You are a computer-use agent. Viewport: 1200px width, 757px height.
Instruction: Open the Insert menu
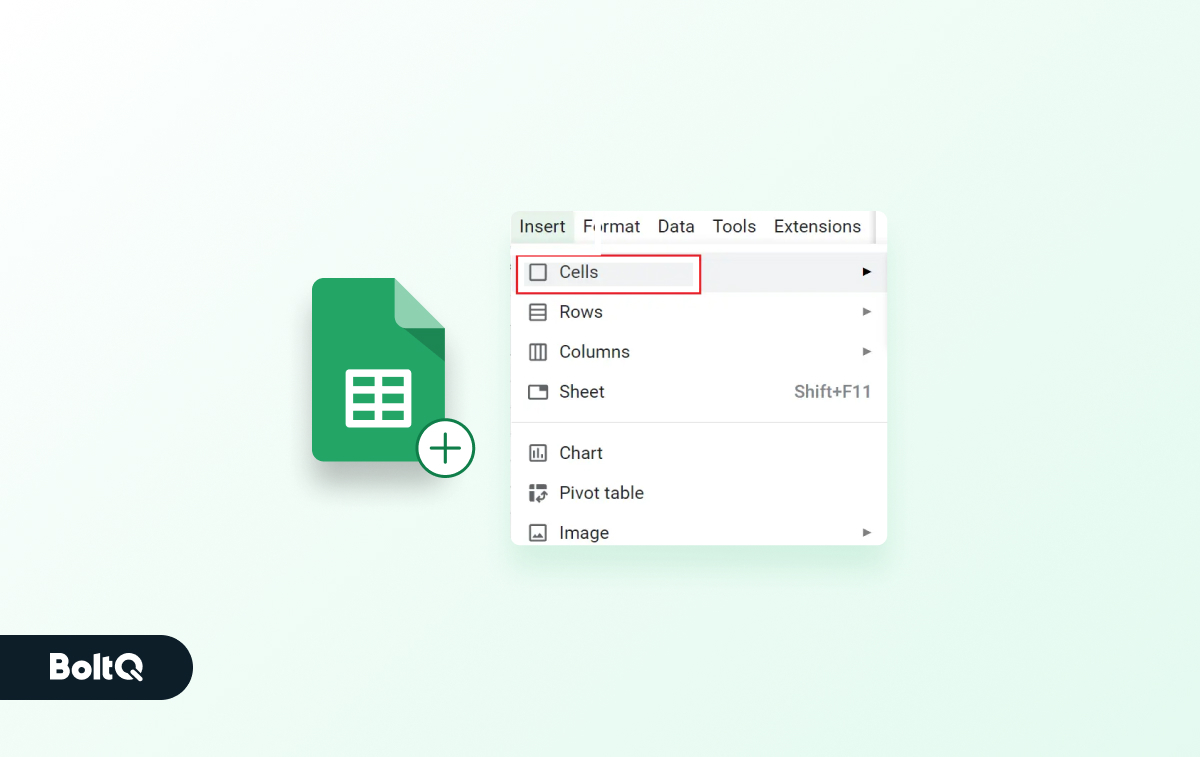click(542, 227)
